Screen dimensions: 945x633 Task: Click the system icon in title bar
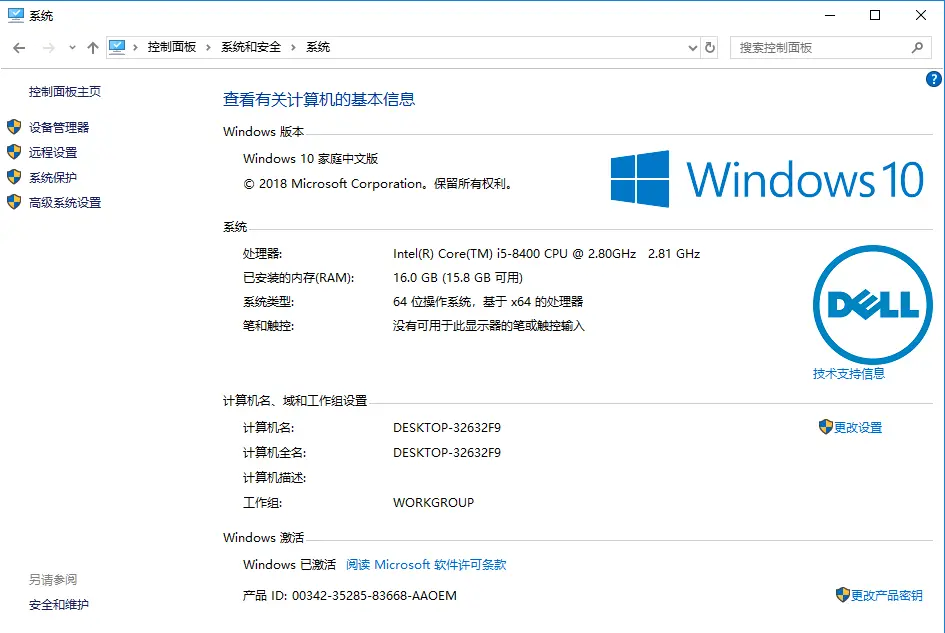[x=16, y=15]
